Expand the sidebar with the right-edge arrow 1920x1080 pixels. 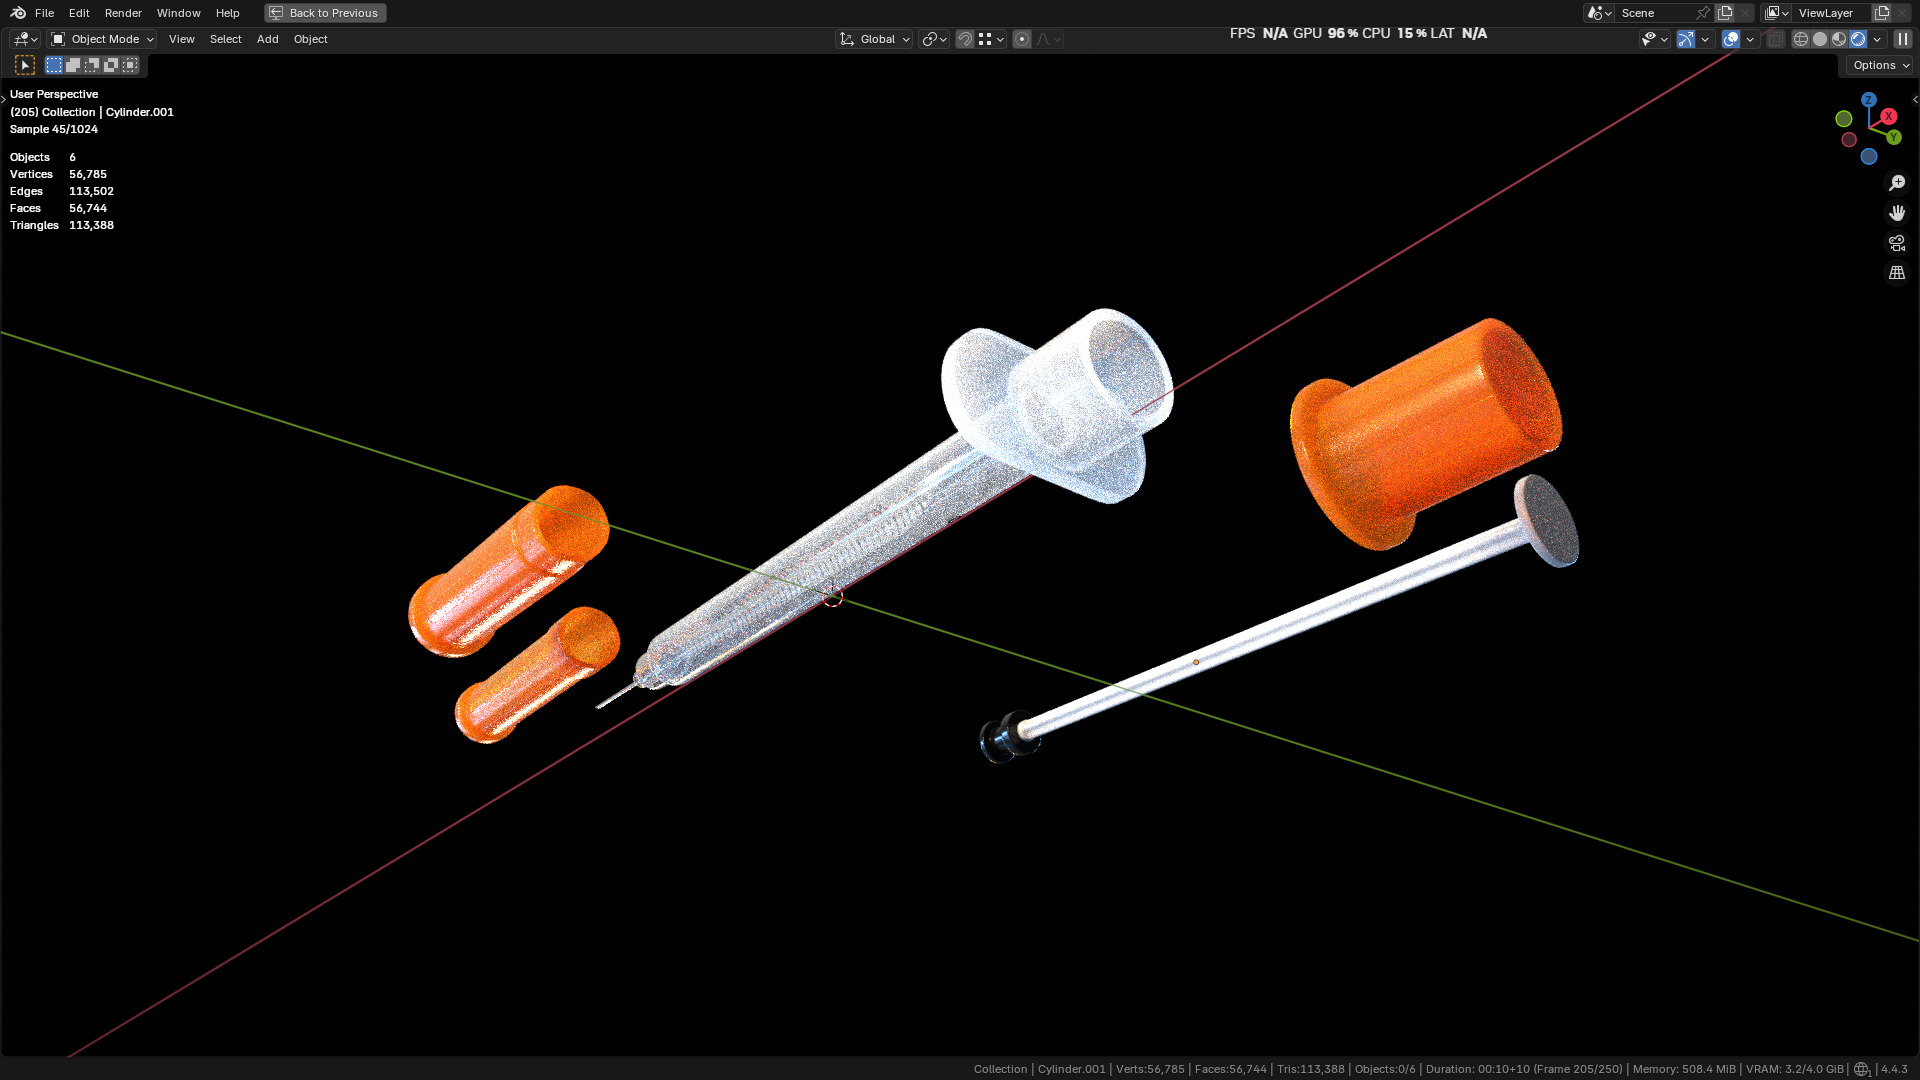(x=1915, y=99)
